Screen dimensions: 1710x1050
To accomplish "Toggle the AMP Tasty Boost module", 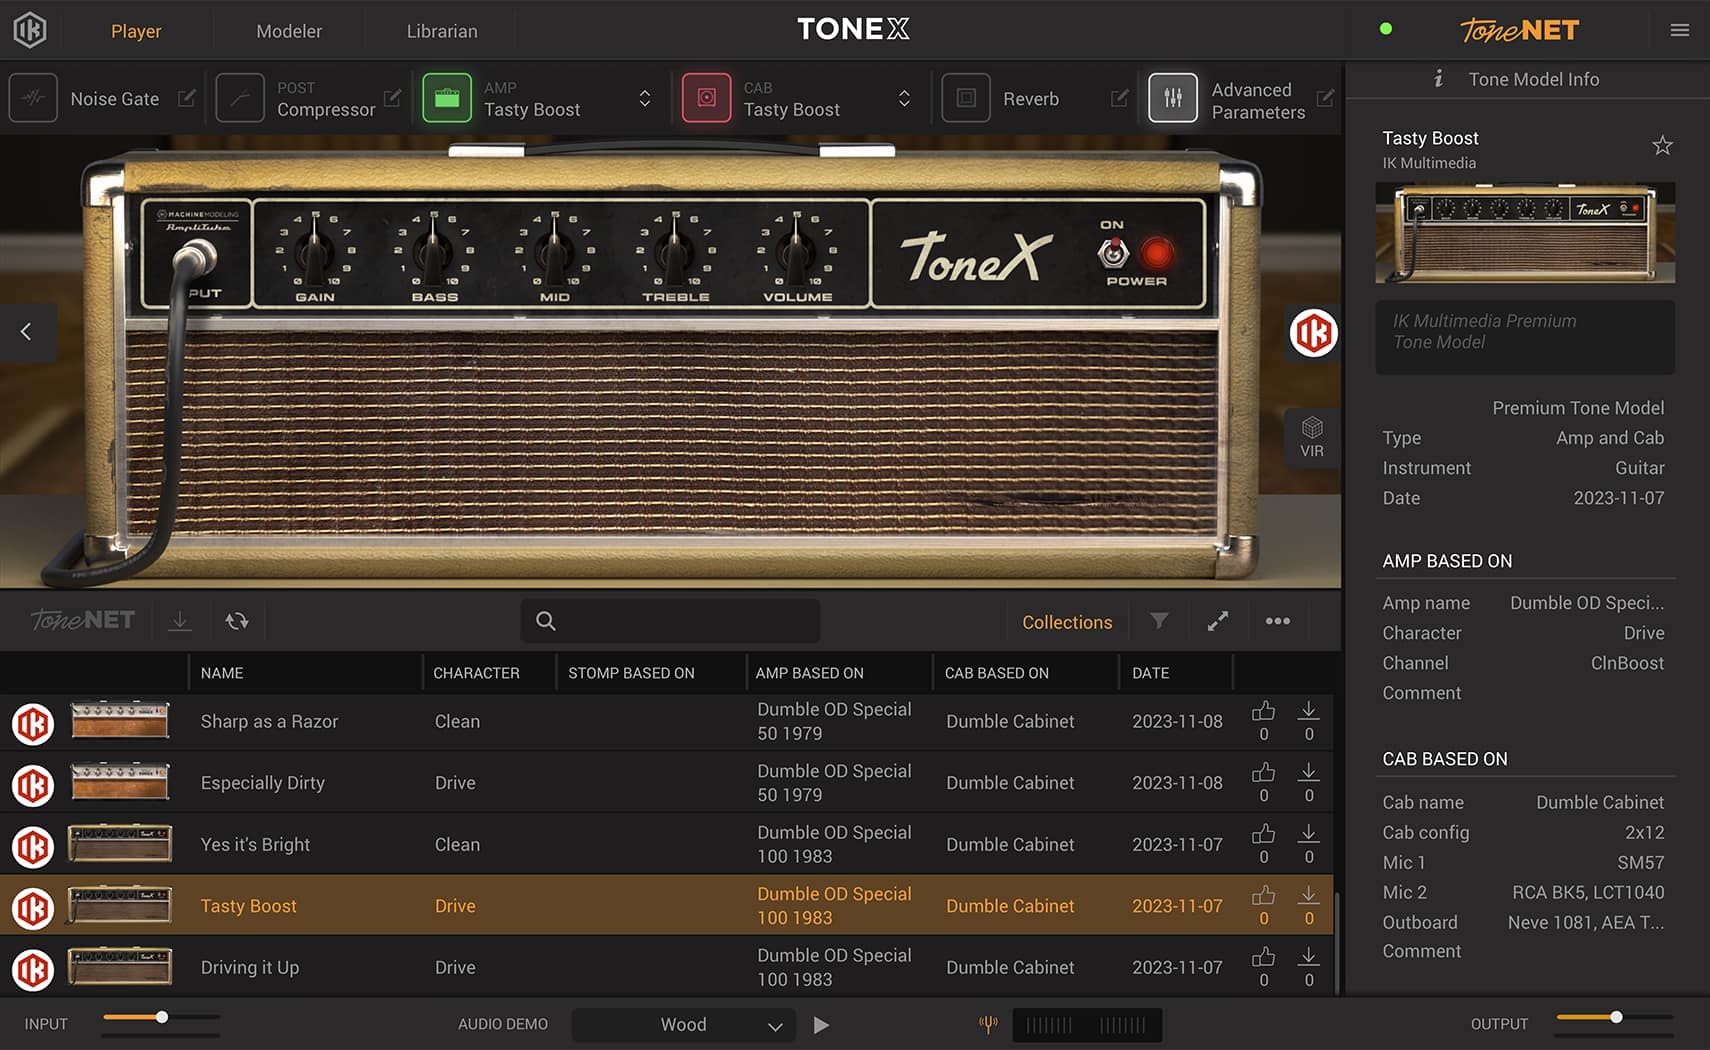I will coord(447,98).
